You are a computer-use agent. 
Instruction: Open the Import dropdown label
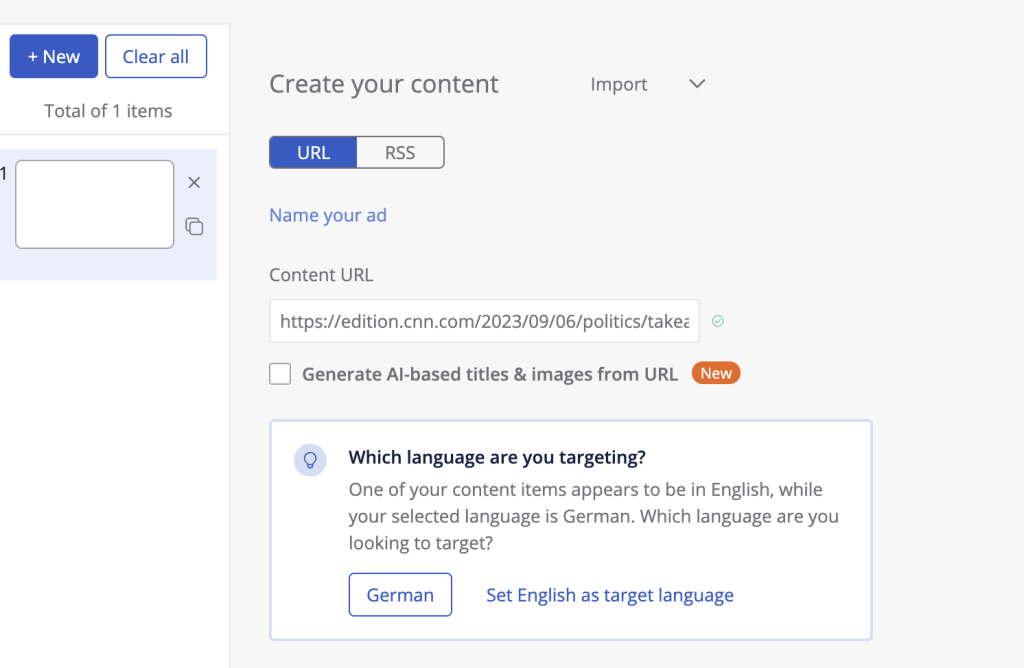click(x=619, y=84)
